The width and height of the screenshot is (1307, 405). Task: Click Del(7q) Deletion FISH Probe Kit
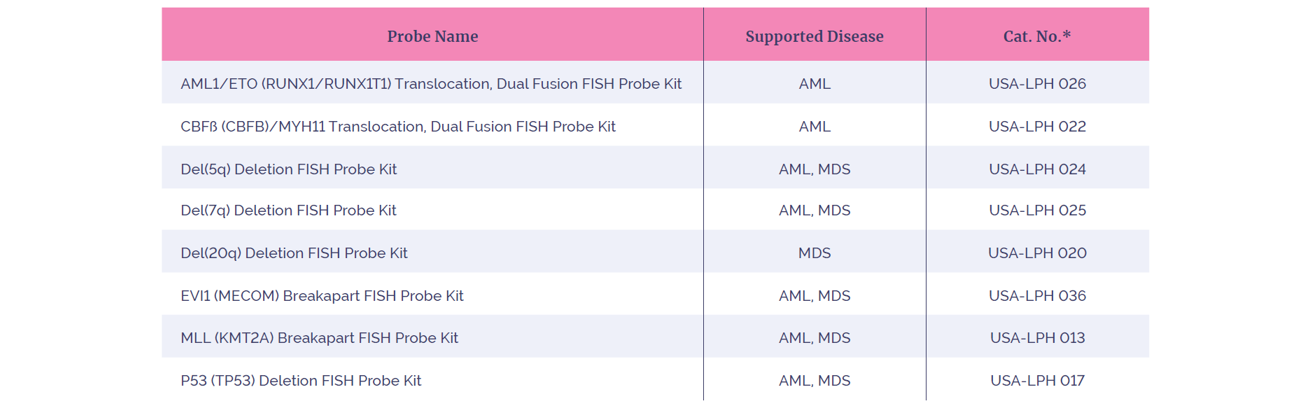(288, 211)
